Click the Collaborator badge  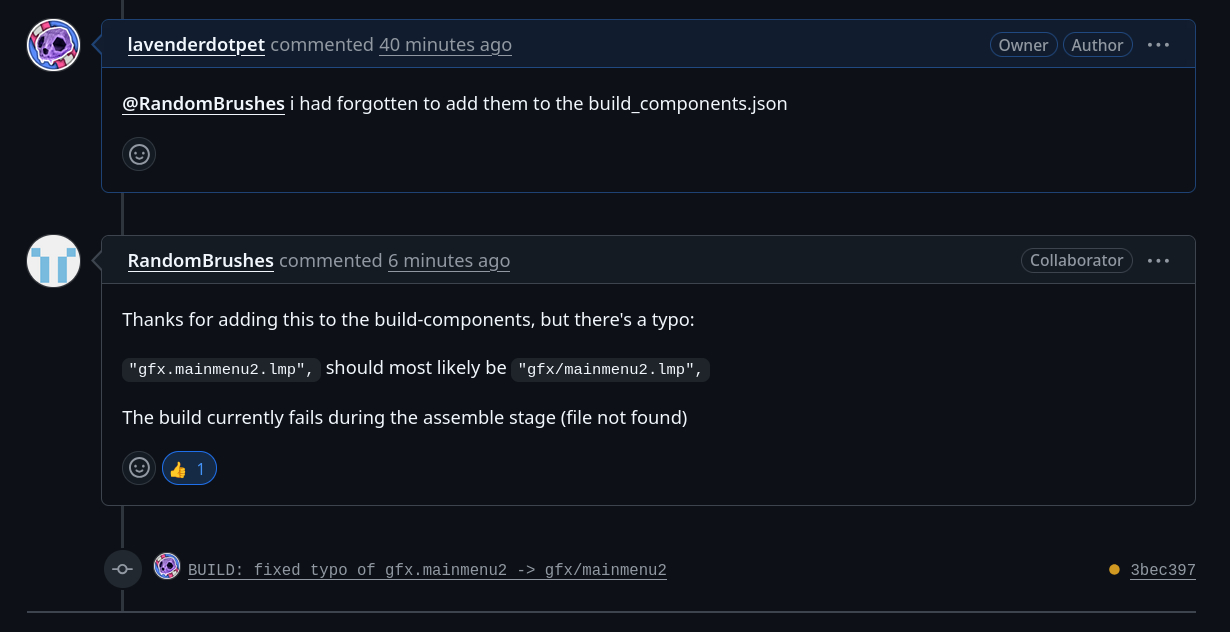click(x=1076, y=261)
